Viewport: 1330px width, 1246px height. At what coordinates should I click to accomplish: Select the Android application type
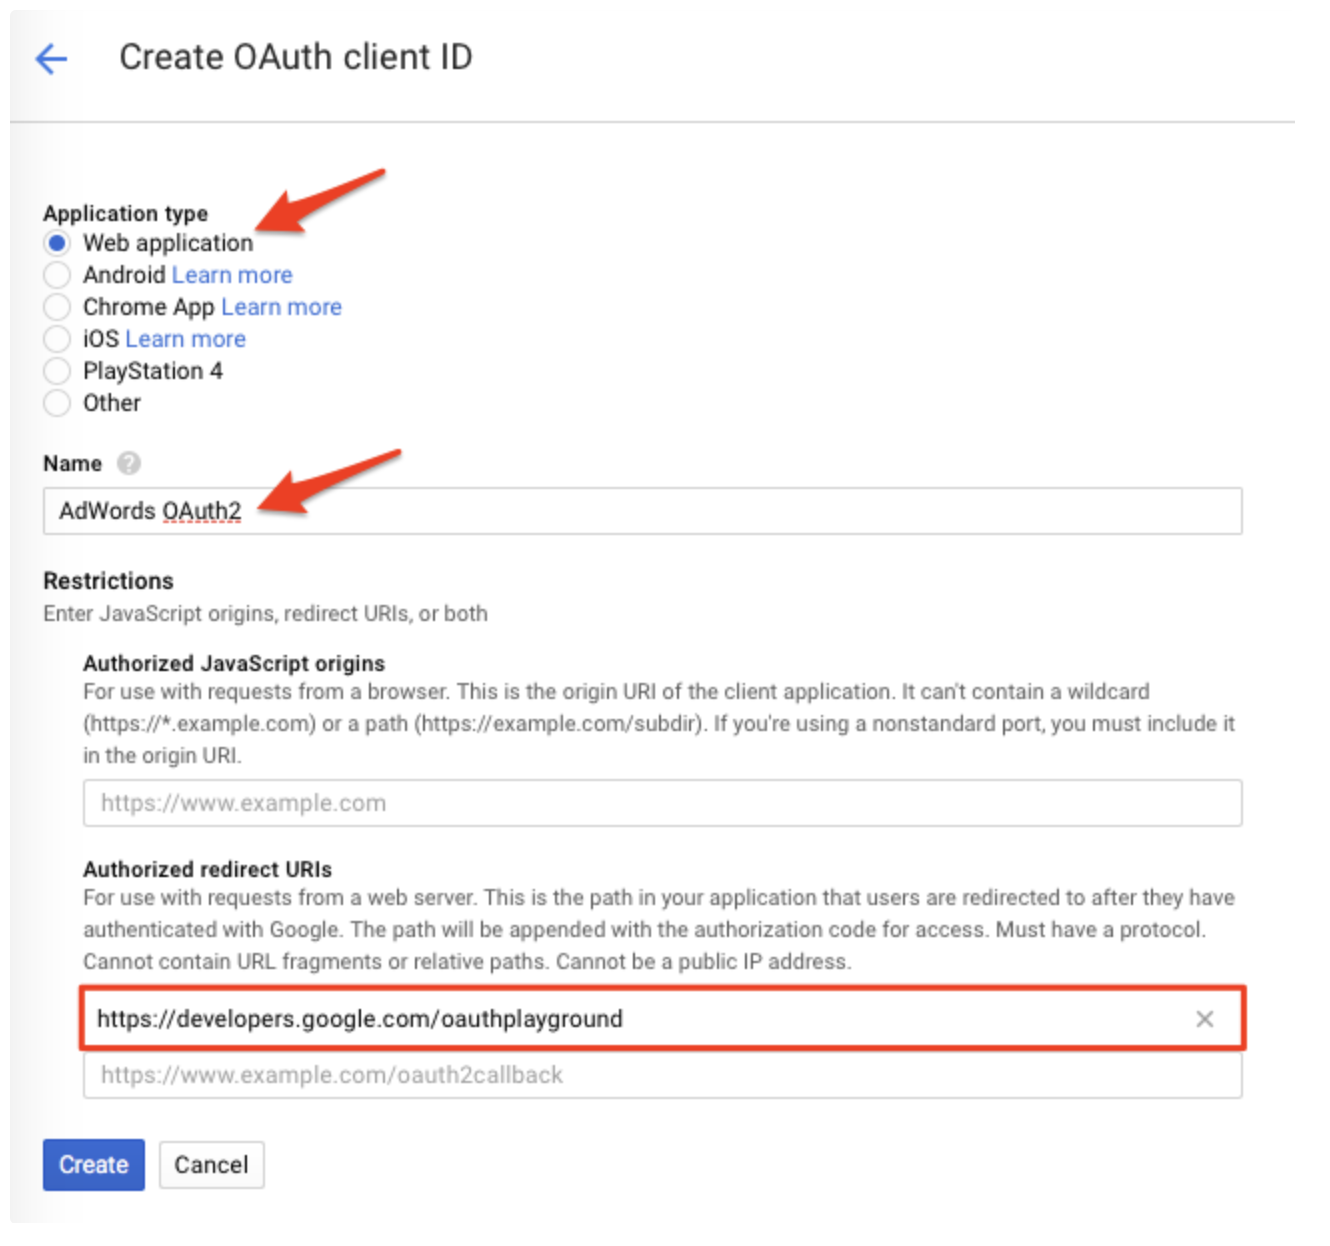pos(57,275)
